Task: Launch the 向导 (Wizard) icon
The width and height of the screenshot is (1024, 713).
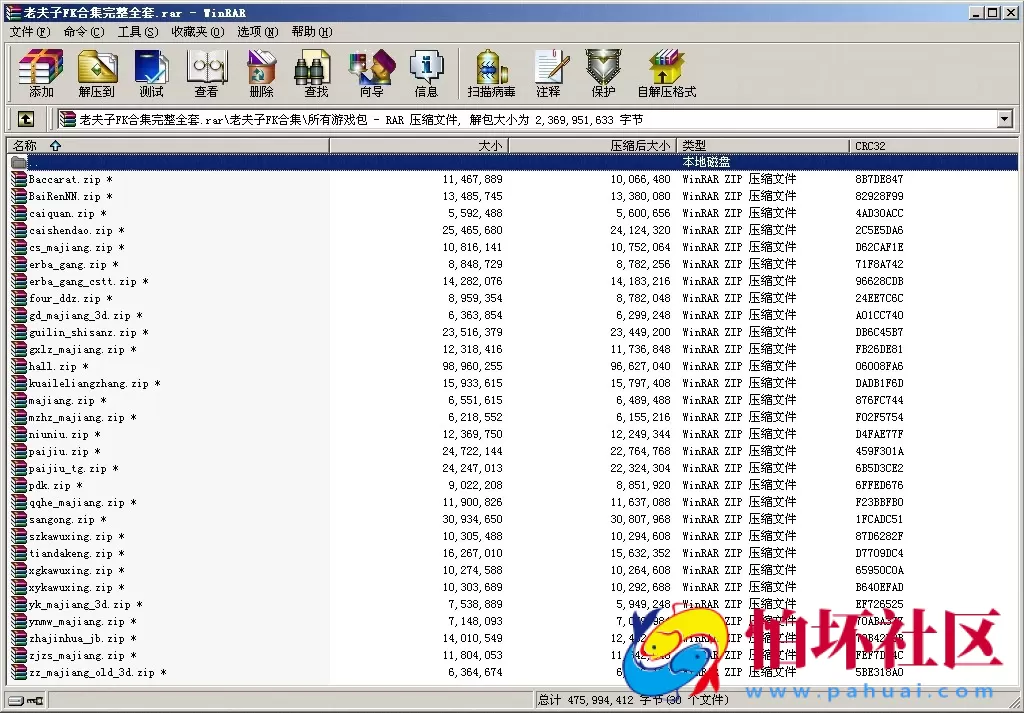Action: pyautogui.click(x=369, y=72)
